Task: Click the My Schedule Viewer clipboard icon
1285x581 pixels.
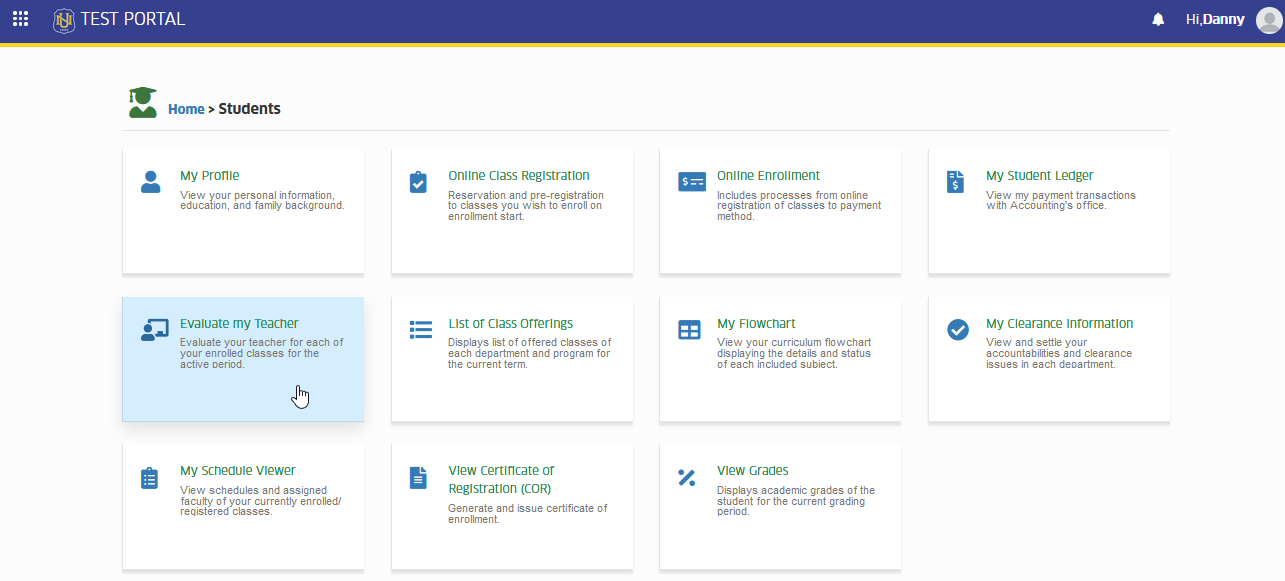Action: tap(150, 478)
